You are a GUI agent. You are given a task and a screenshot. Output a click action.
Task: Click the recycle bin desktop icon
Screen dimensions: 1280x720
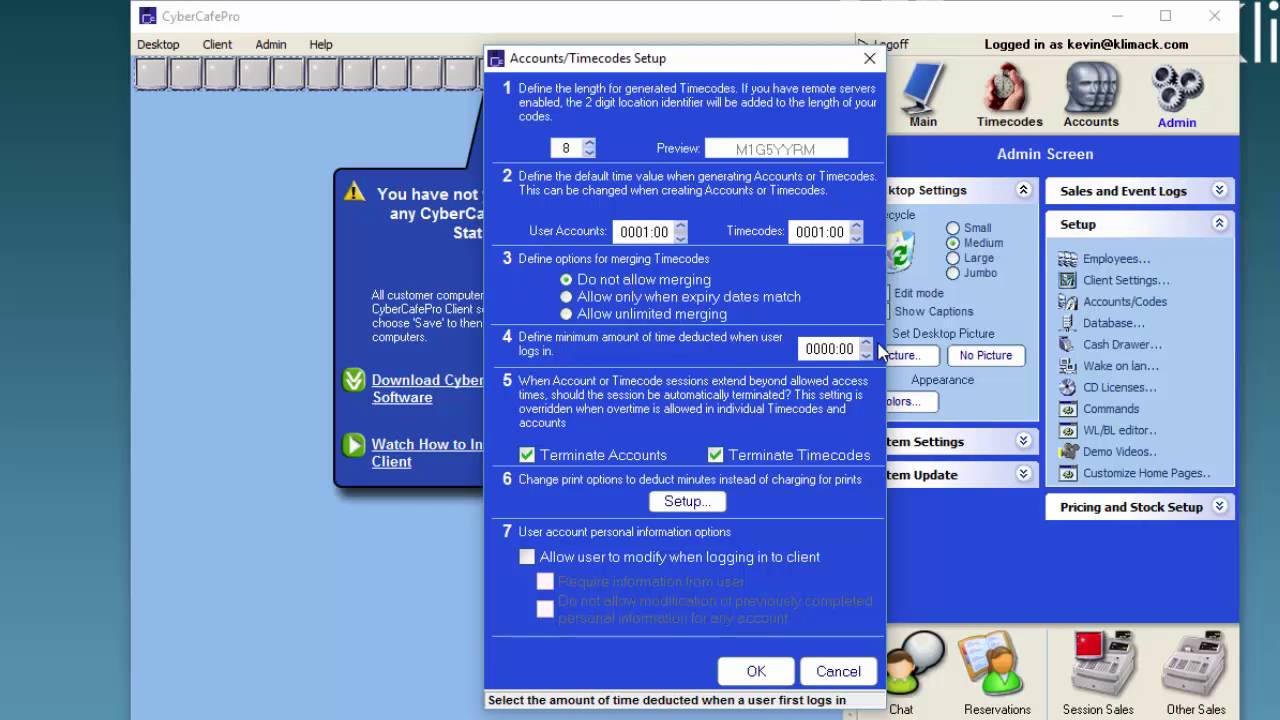coord(900,250)
